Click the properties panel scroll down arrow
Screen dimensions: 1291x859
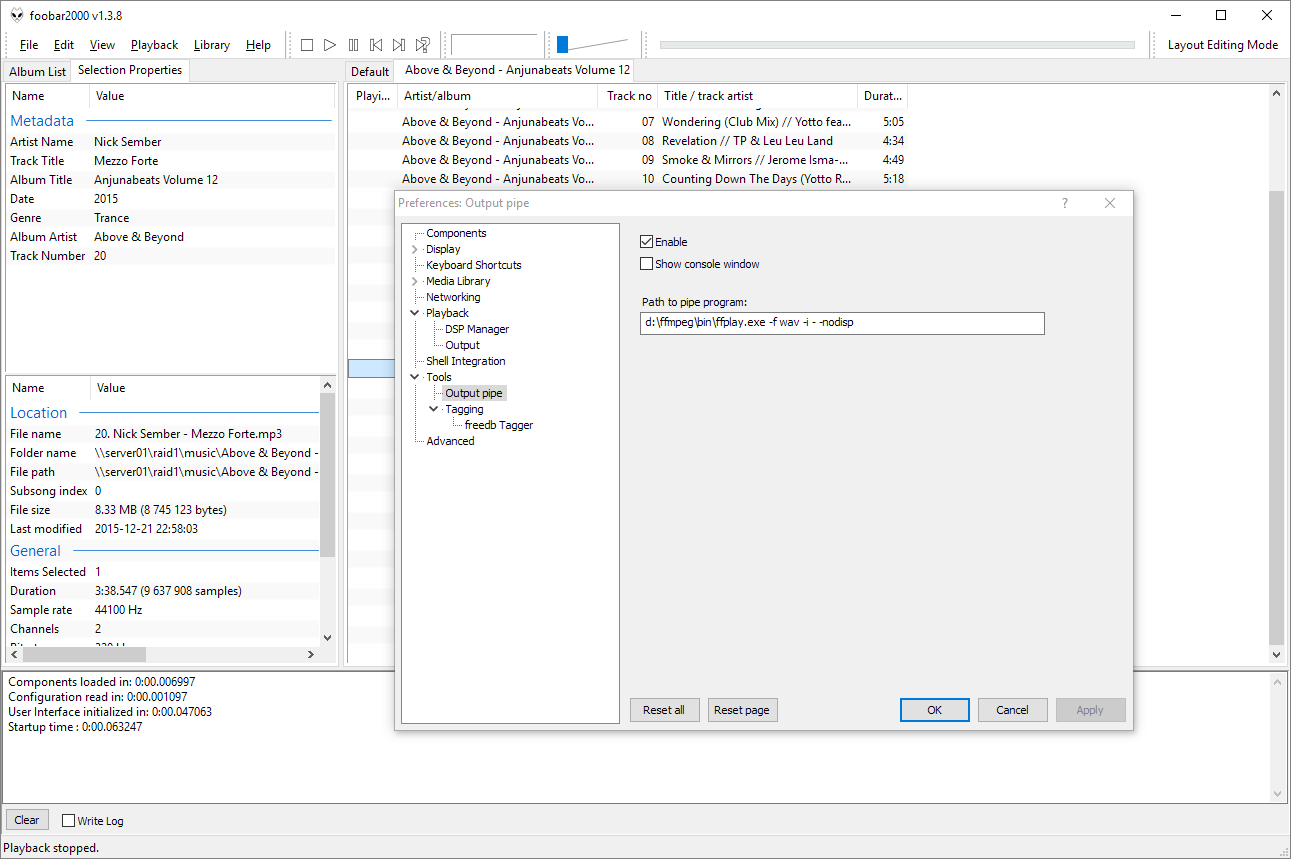click(327, 636)
